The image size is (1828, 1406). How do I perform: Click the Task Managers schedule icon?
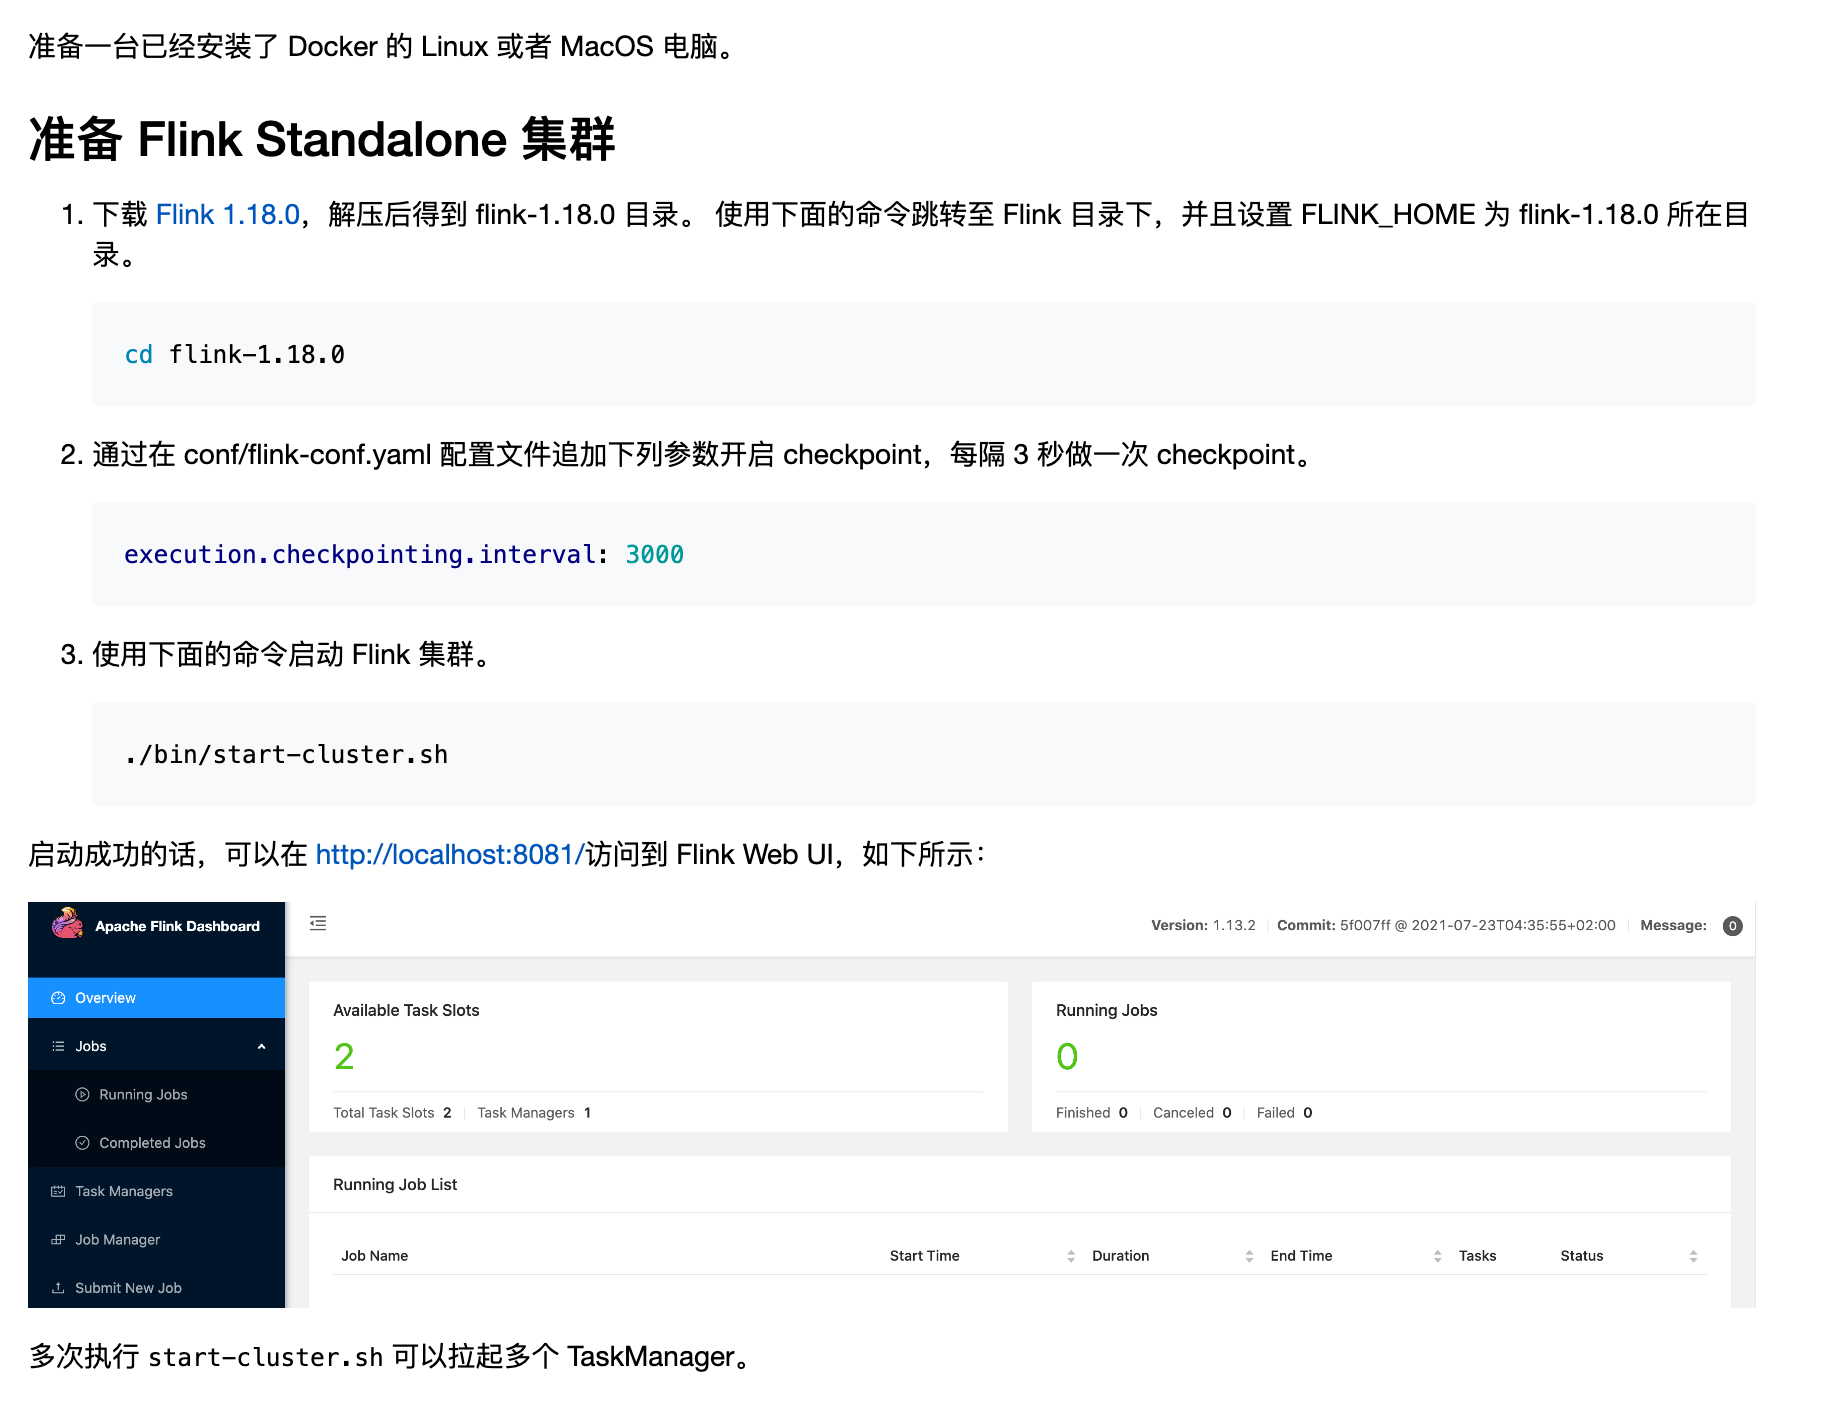[58, 1191]
